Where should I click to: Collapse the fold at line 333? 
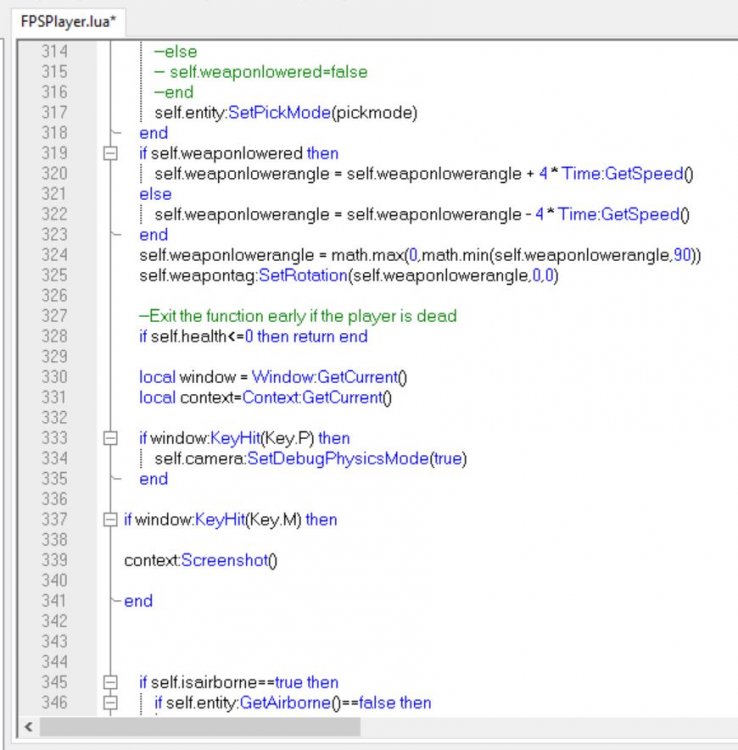click(110, 438)
